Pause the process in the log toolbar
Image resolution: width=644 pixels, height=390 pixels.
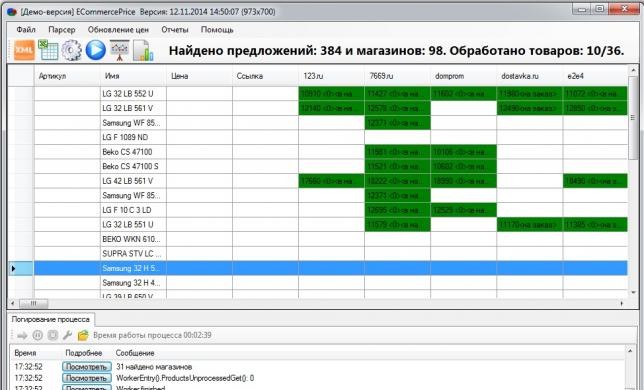[37, 335]
